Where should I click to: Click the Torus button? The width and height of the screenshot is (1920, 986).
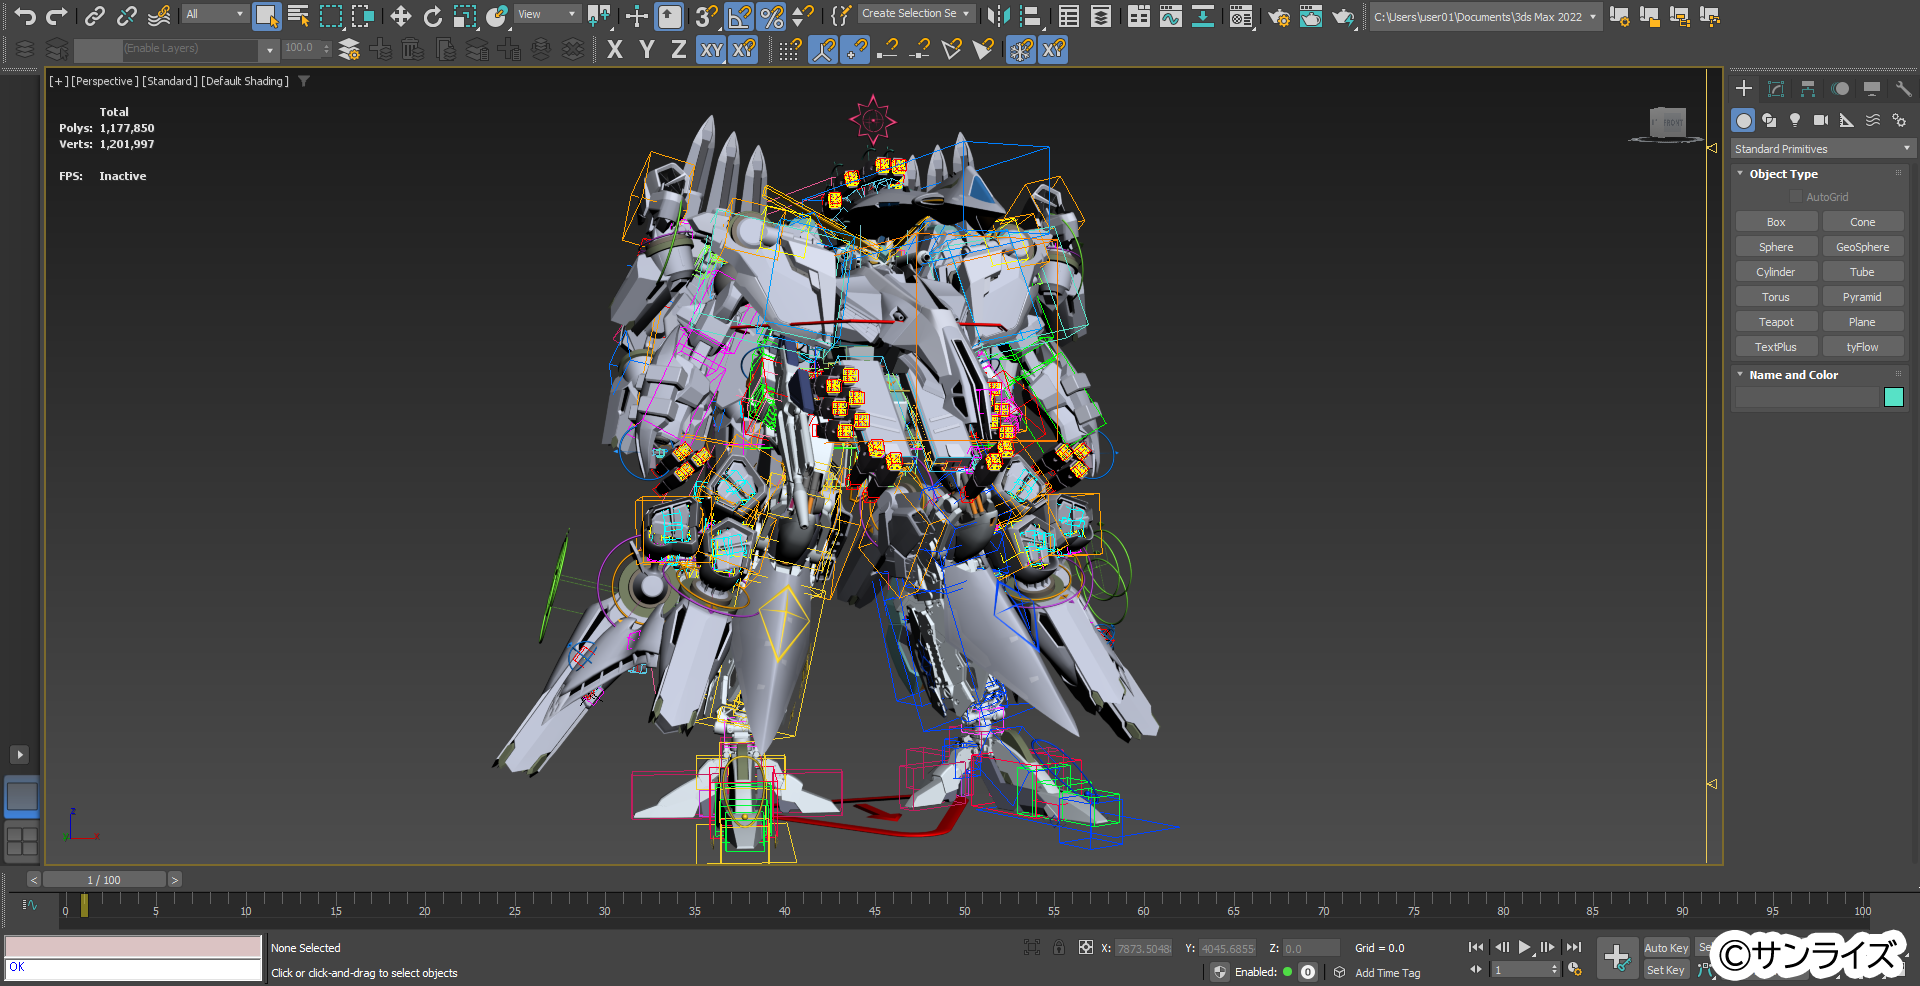(x=1776, y=297)
